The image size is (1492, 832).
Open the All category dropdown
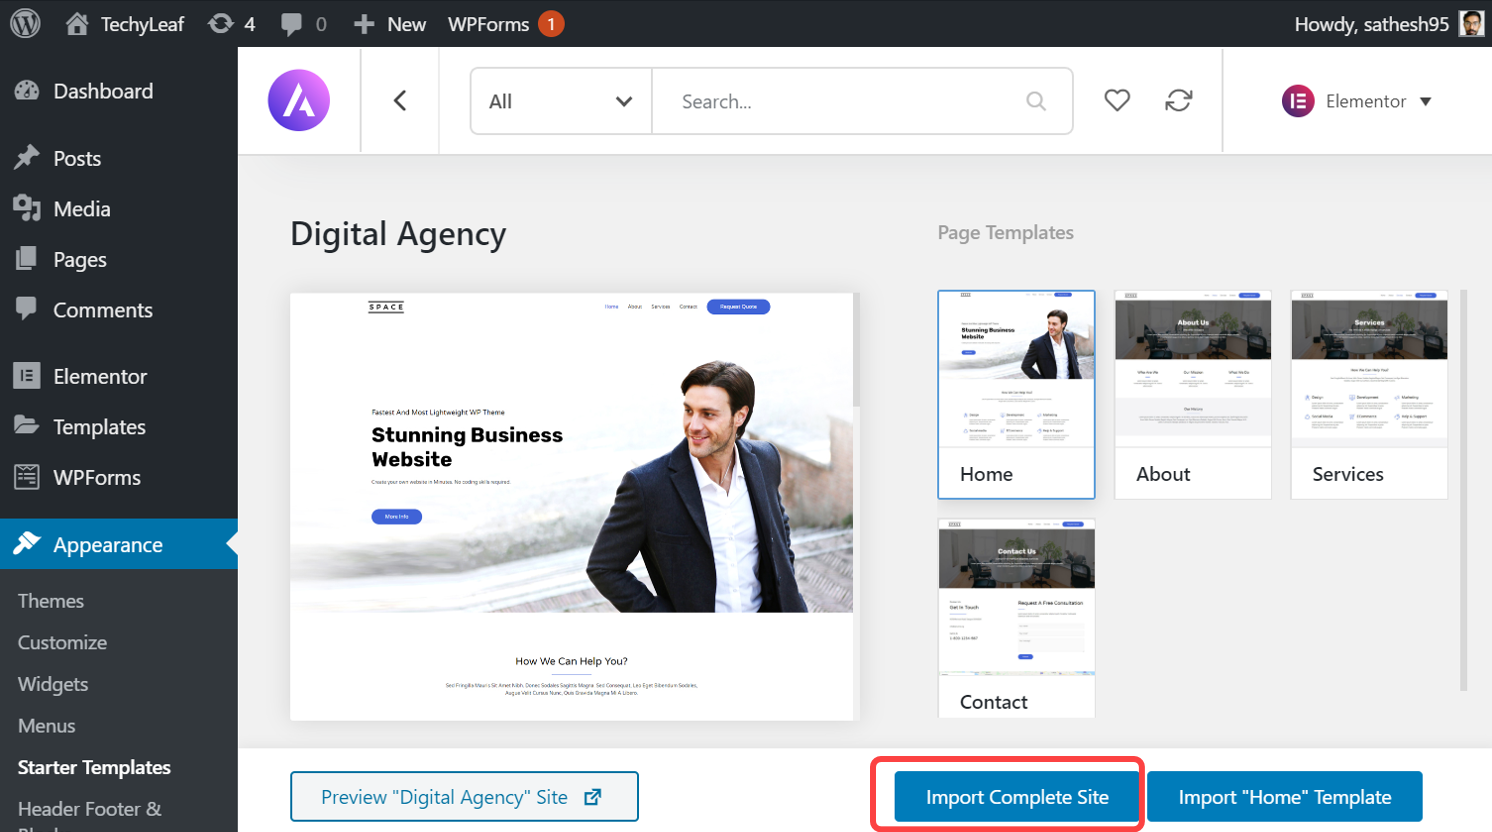(x=561, y=101)
